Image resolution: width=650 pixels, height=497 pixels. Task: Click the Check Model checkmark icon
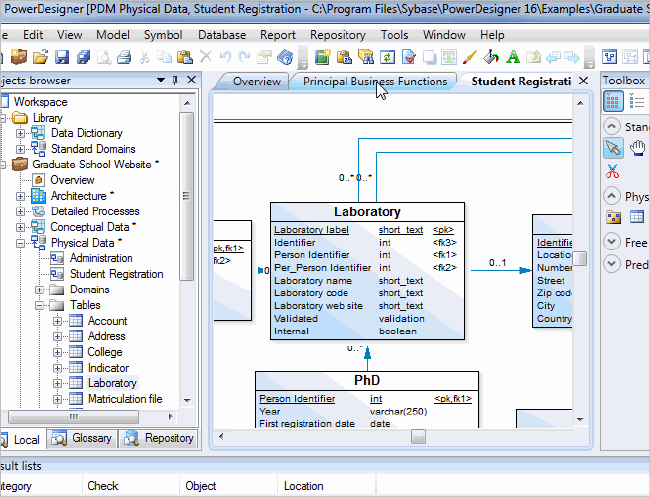(409, 57)
